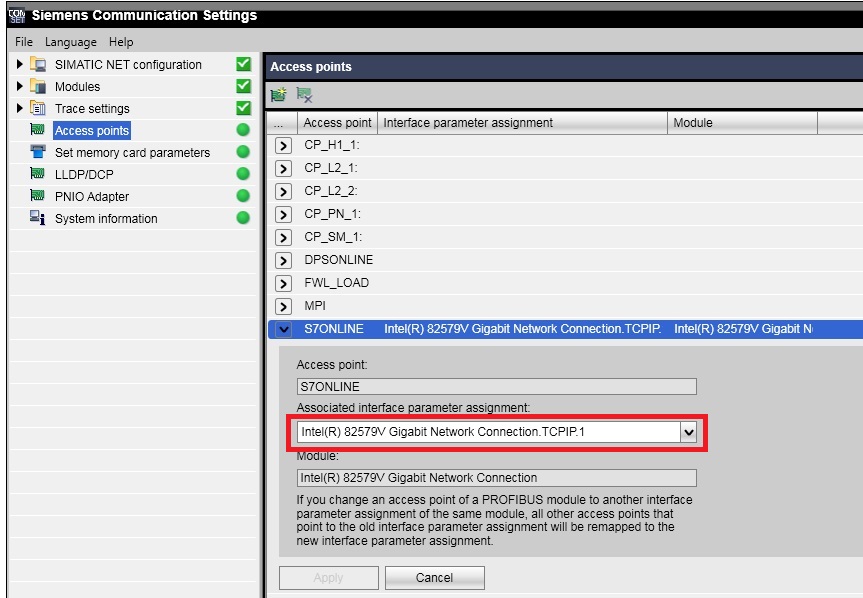Expand the MPI access point row
The width and height of the screenshot is (863, 598).
(x=283, y=306)
